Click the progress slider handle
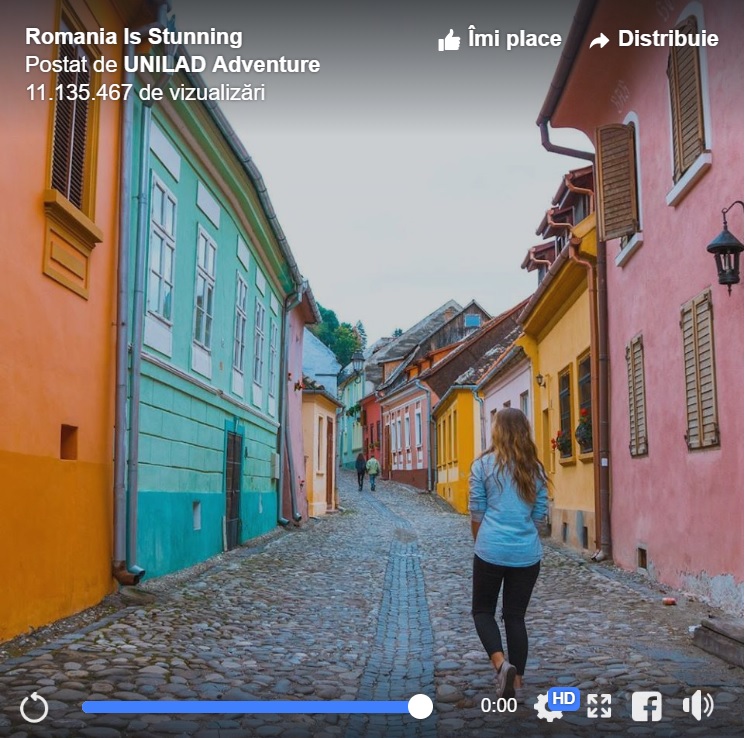The image size is (745, 738). pos(420,707)
